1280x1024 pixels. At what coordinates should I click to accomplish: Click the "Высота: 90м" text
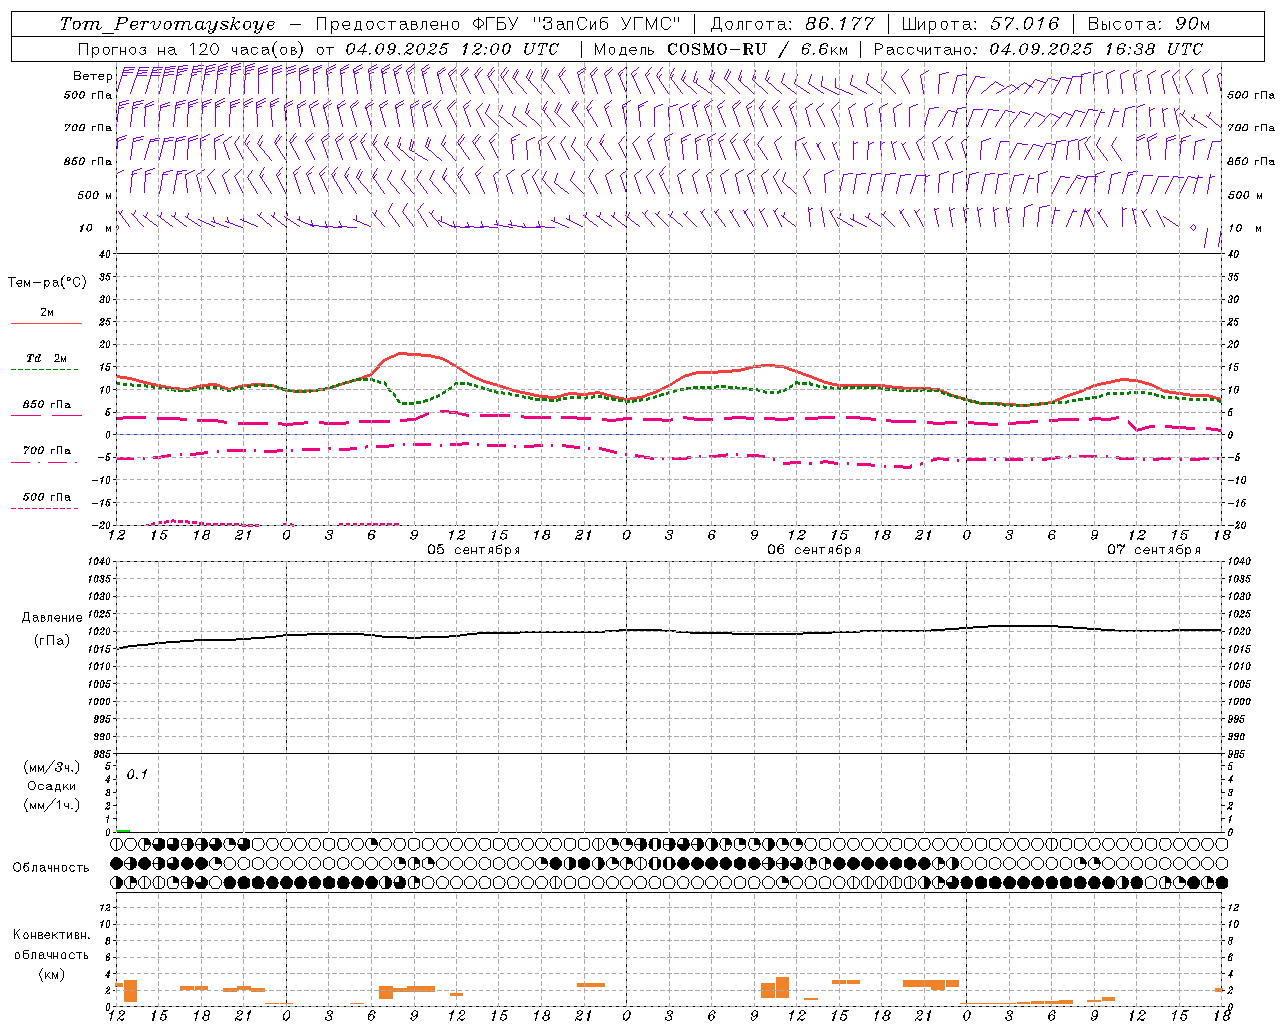[x=1149, y=24]
